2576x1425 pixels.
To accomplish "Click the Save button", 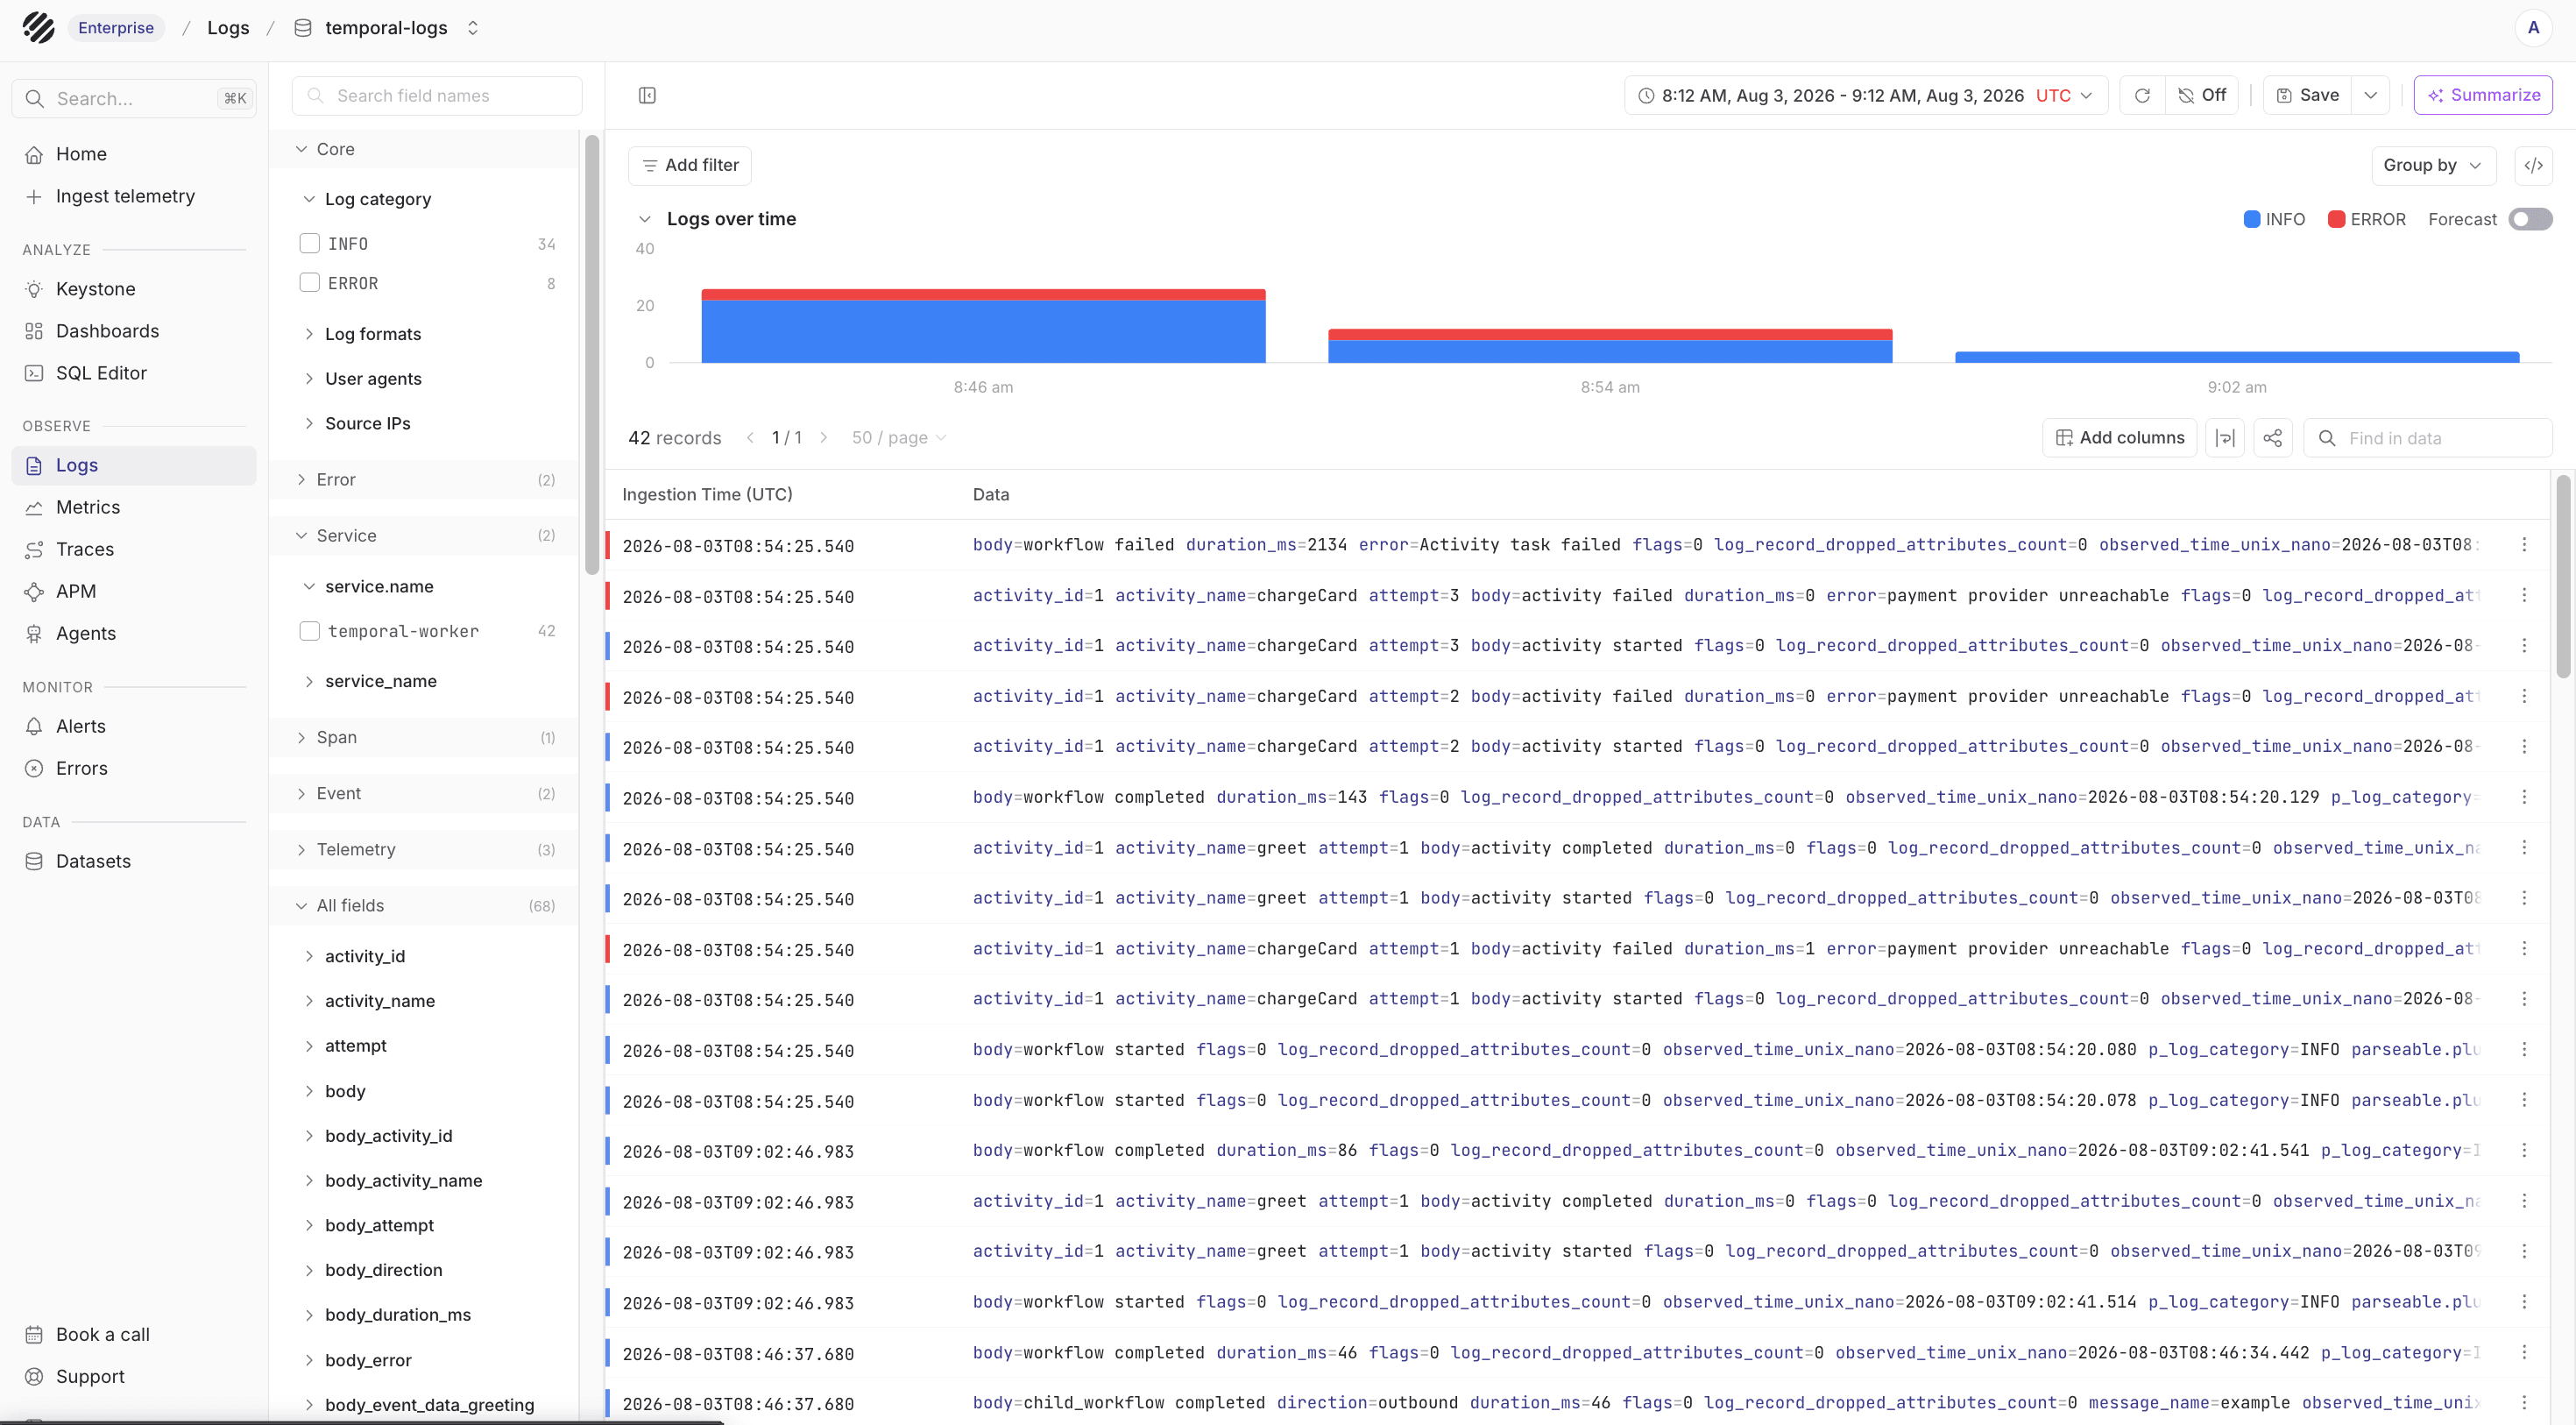I will coord(2308,95).
